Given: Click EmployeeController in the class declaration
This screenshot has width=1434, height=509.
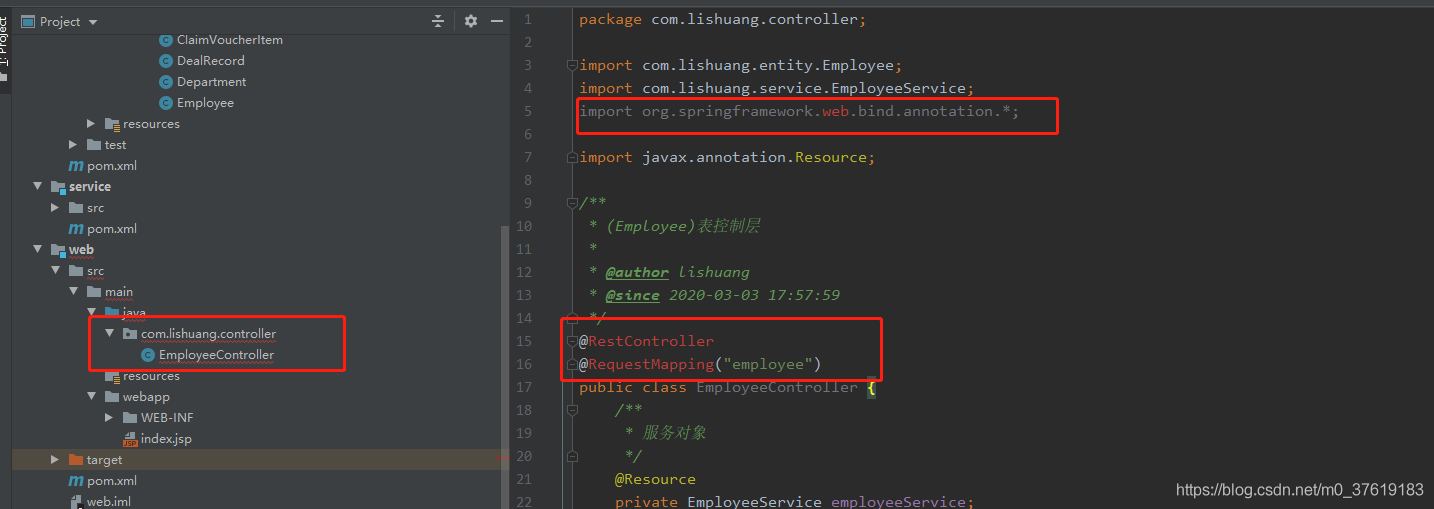Looking at the screenshot, I should click(x=777, y=387).
